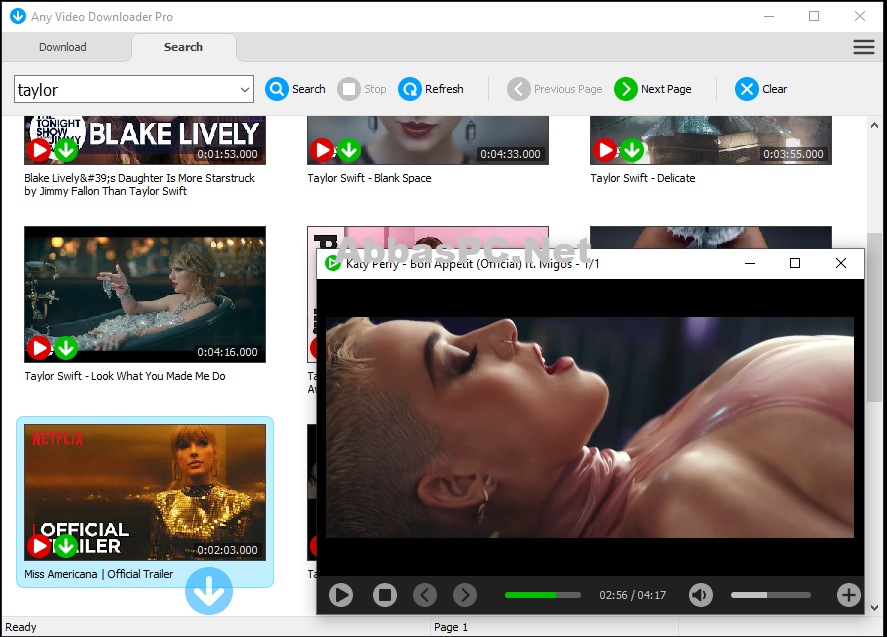Go to next track in player
Image resolution: width=887 pixels, height=637 pixels.
[465, 595]
